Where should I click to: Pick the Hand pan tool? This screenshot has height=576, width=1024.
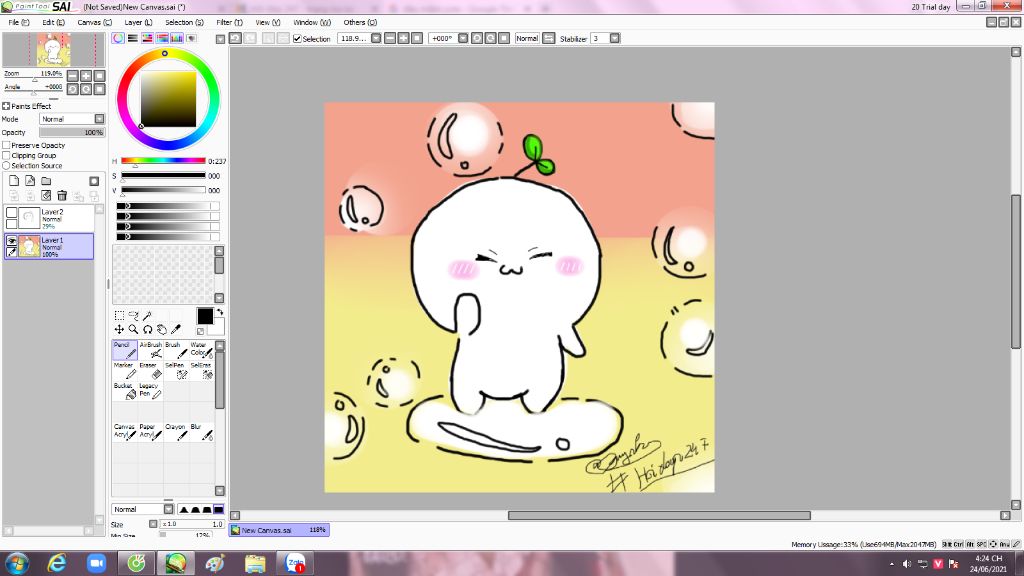coord(162,330)
